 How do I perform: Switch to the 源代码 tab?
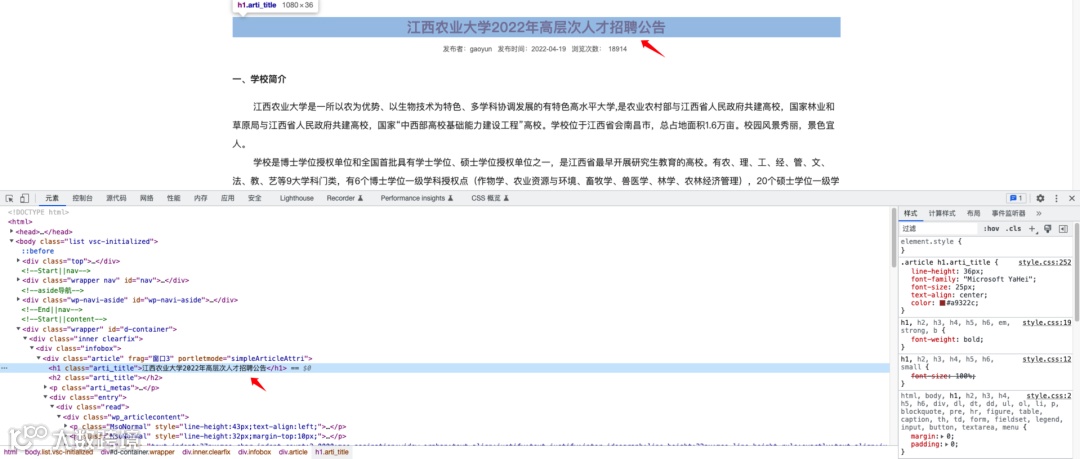[x=116, y=198]
